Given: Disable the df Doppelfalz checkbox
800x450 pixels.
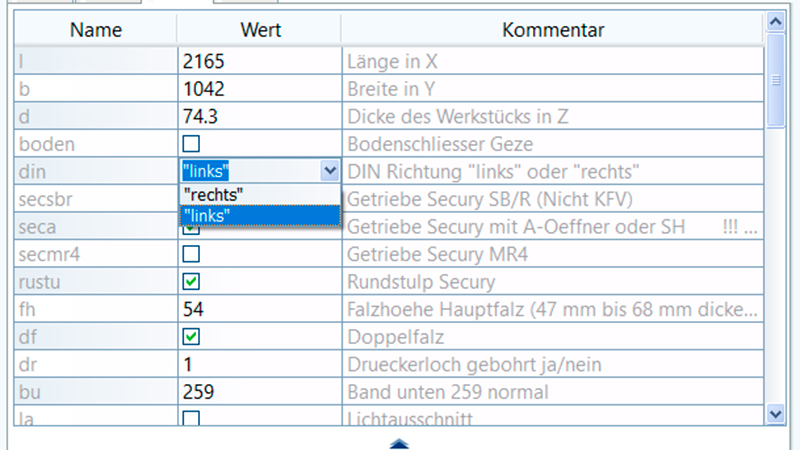Looking at the screenshot, I should (191, 337).
